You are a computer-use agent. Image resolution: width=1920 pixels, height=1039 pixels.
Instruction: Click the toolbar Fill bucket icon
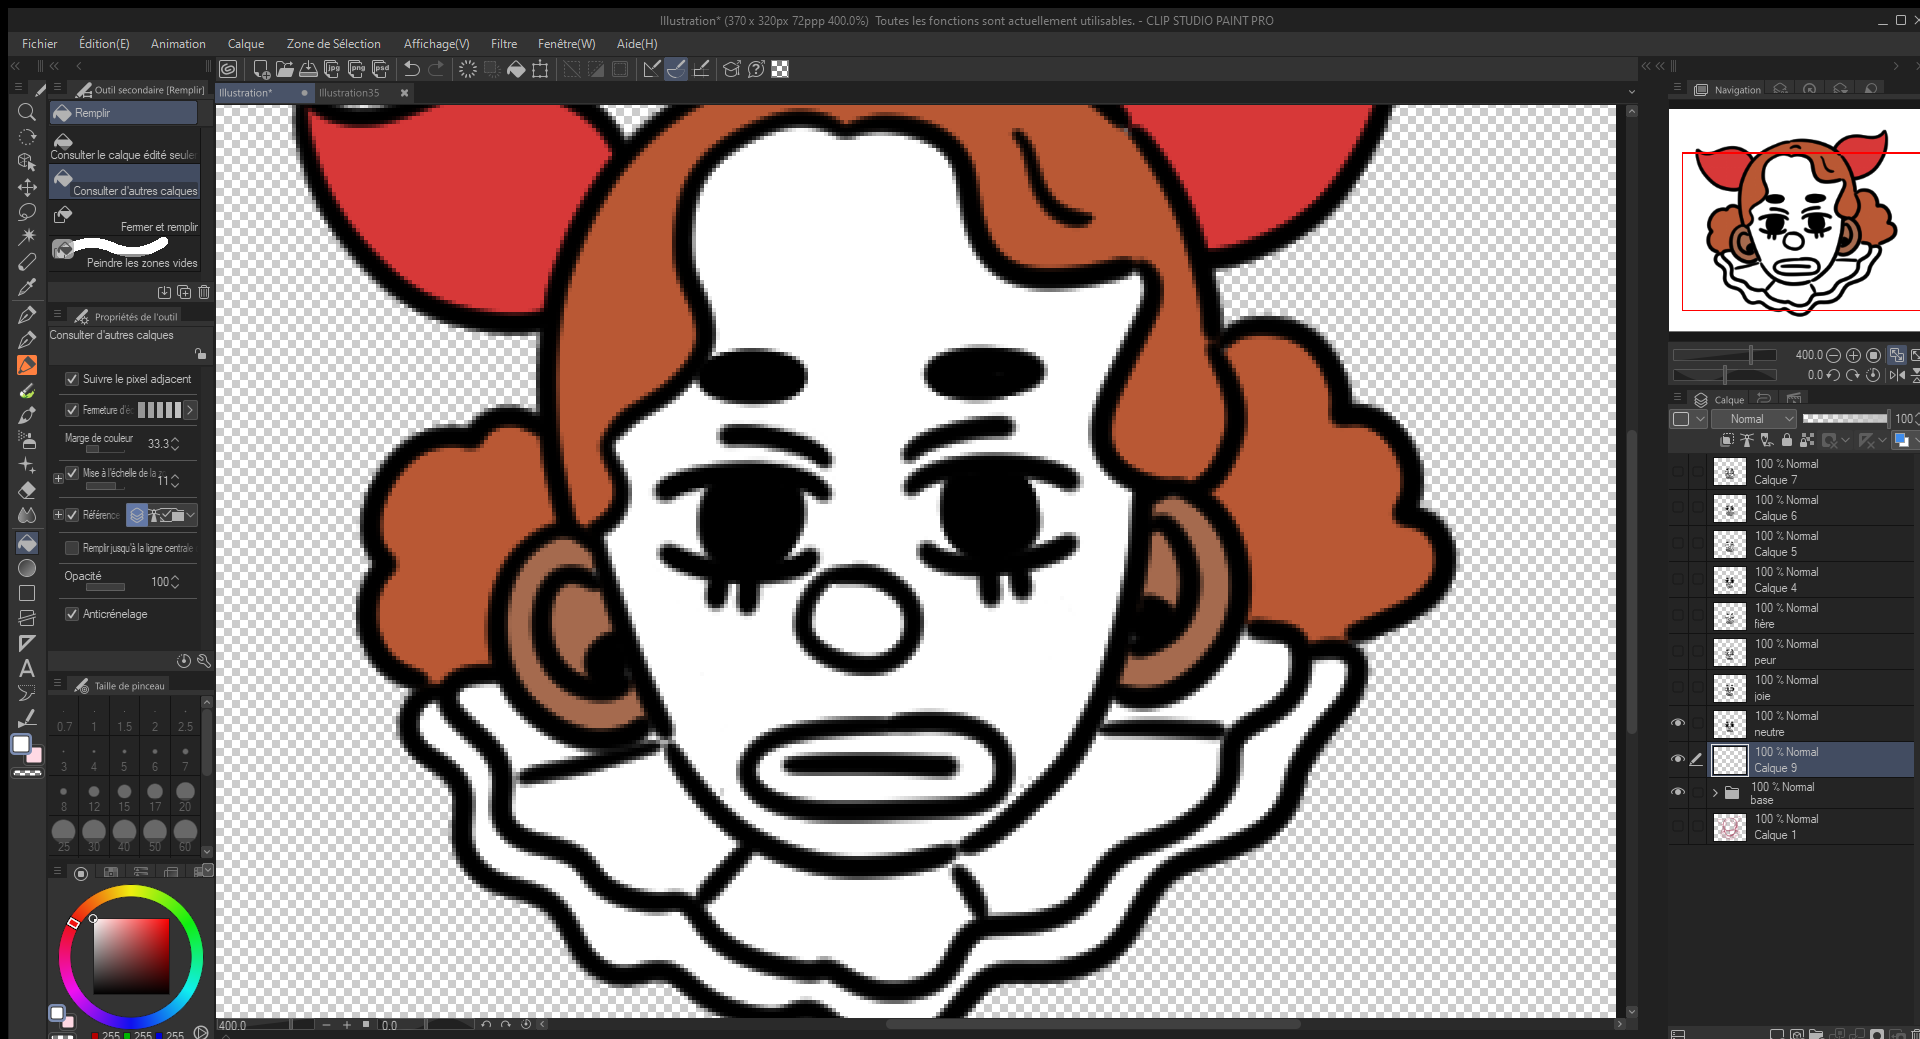[x=516, y=69]
